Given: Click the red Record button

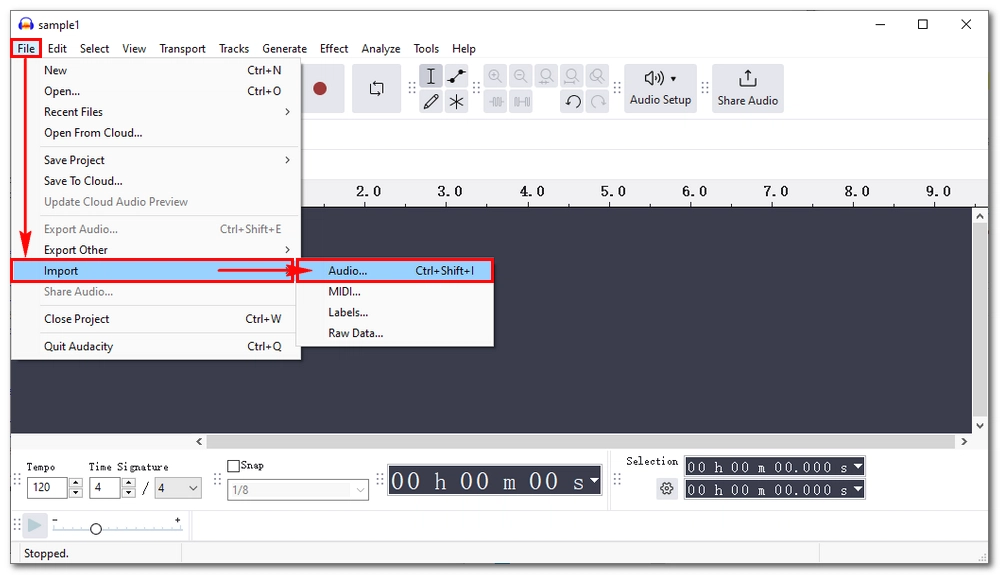Looking at the screenshot, I should point(320,88).
